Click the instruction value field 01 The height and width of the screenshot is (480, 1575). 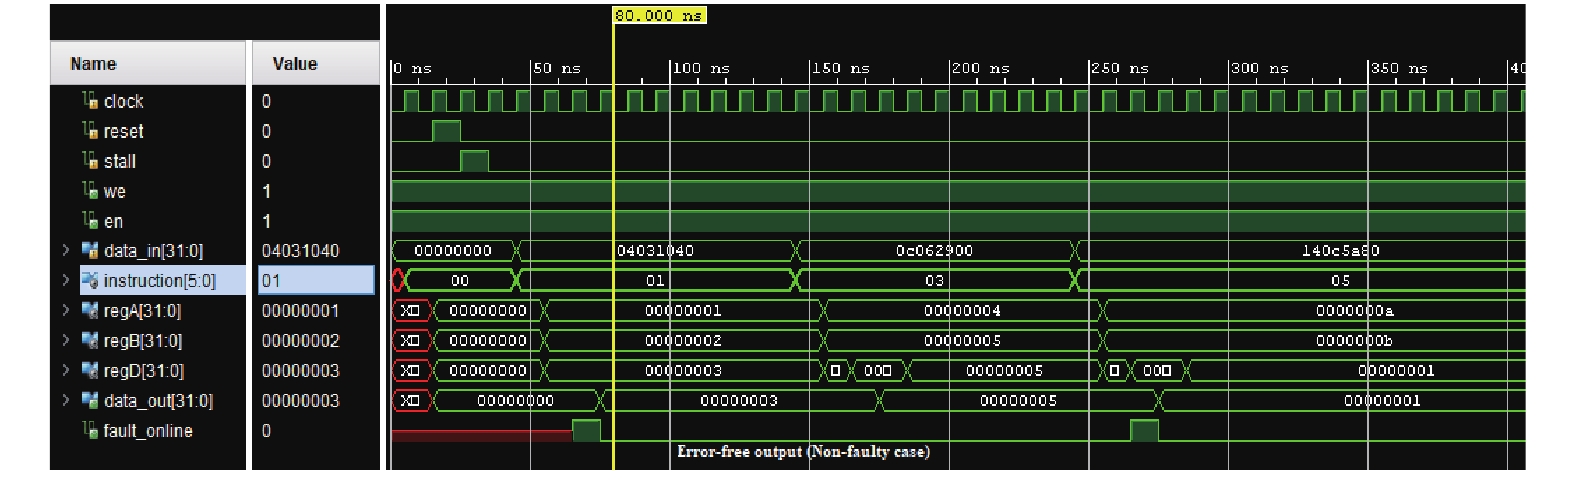click(x=316, y=281)
